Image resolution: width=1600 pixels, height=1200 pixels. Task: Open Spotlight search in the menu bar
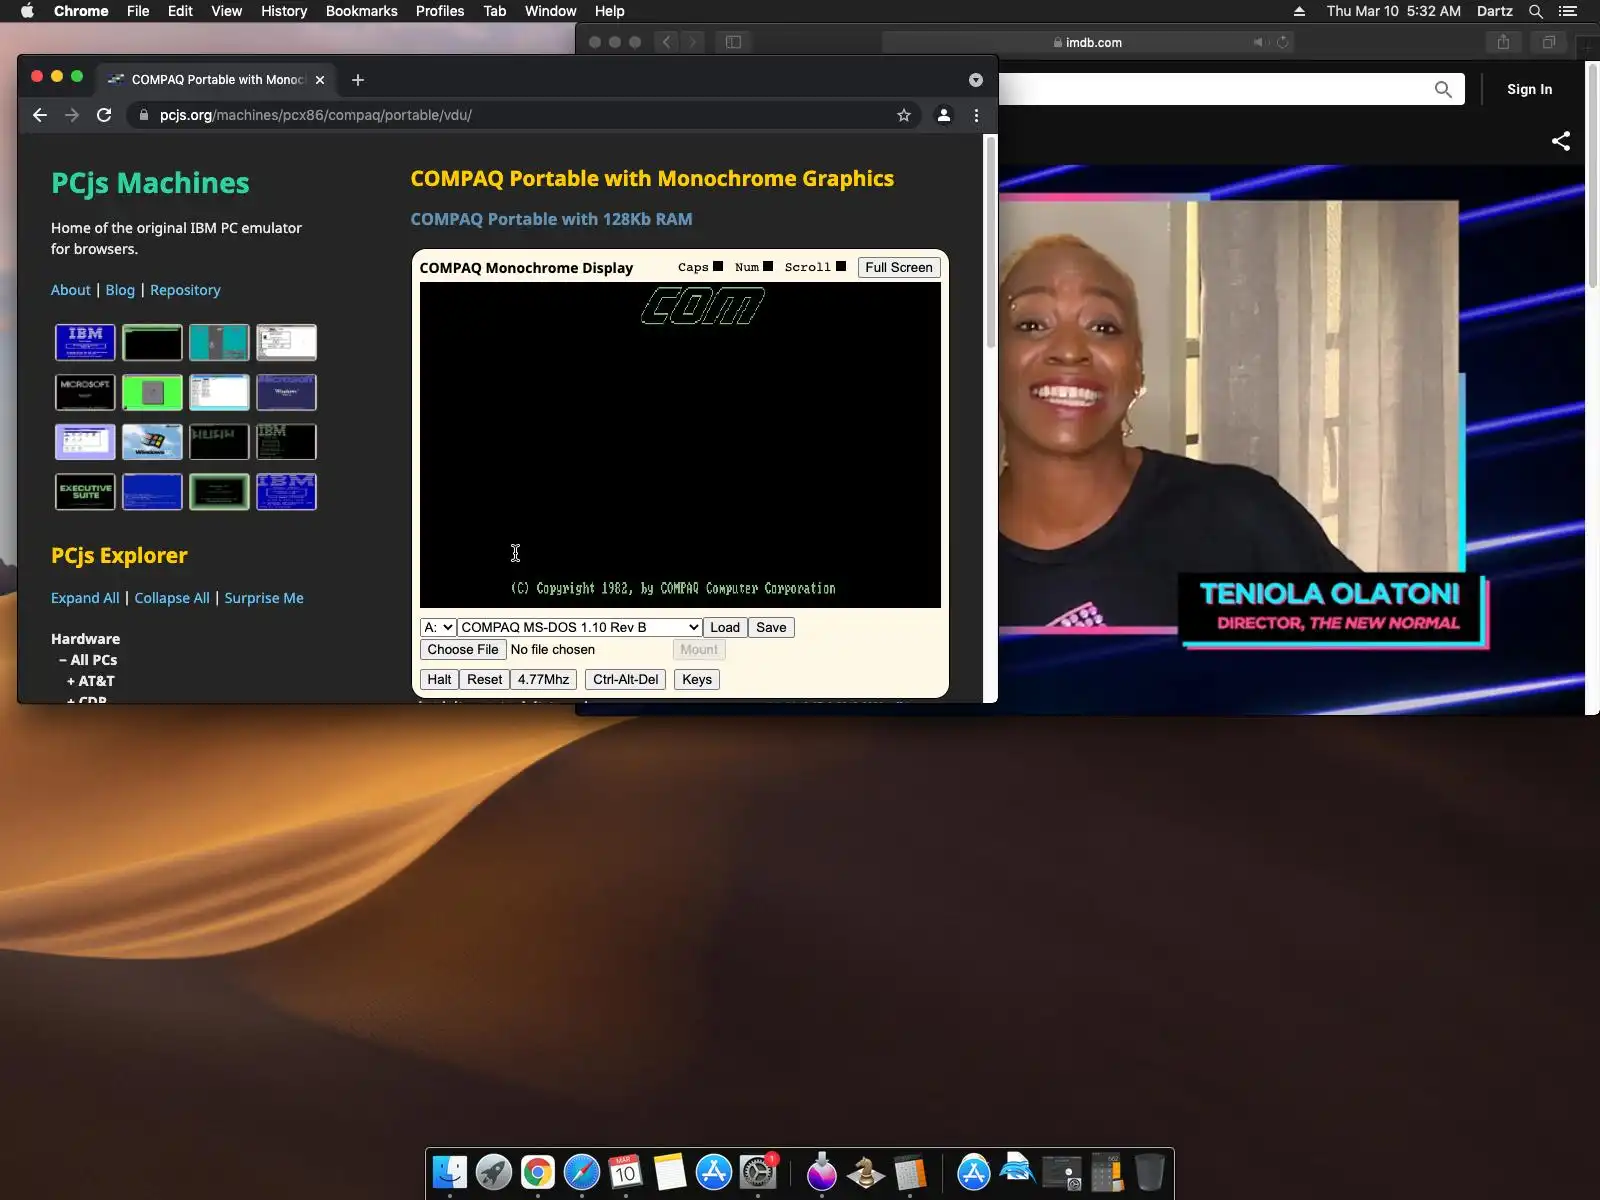coord(1536,11)
